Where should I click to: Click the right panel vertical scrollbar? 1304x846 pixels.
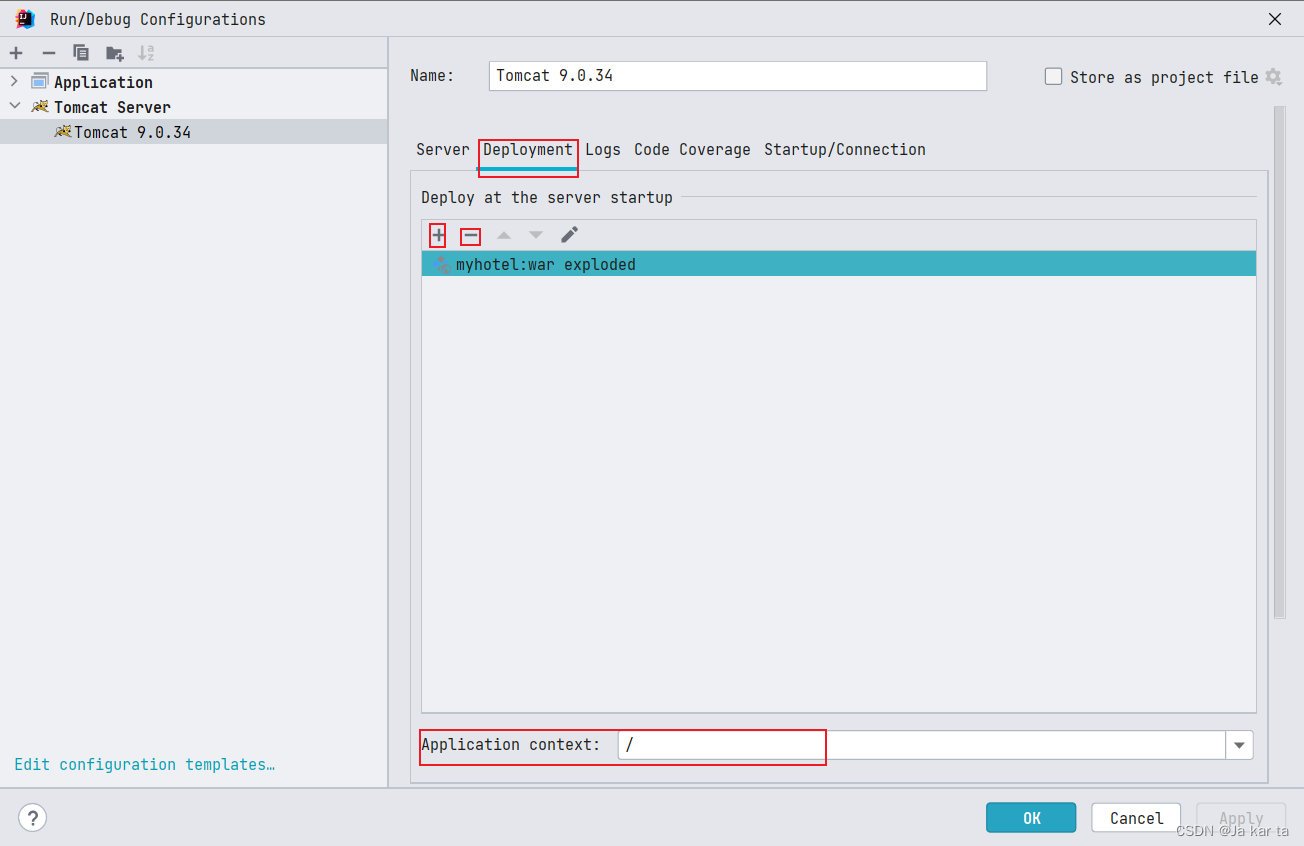pos(1280,362)
